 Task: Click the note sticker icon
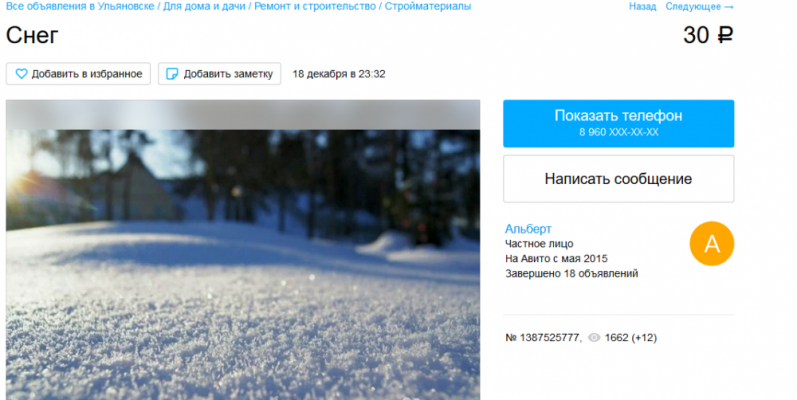(172, 74)
